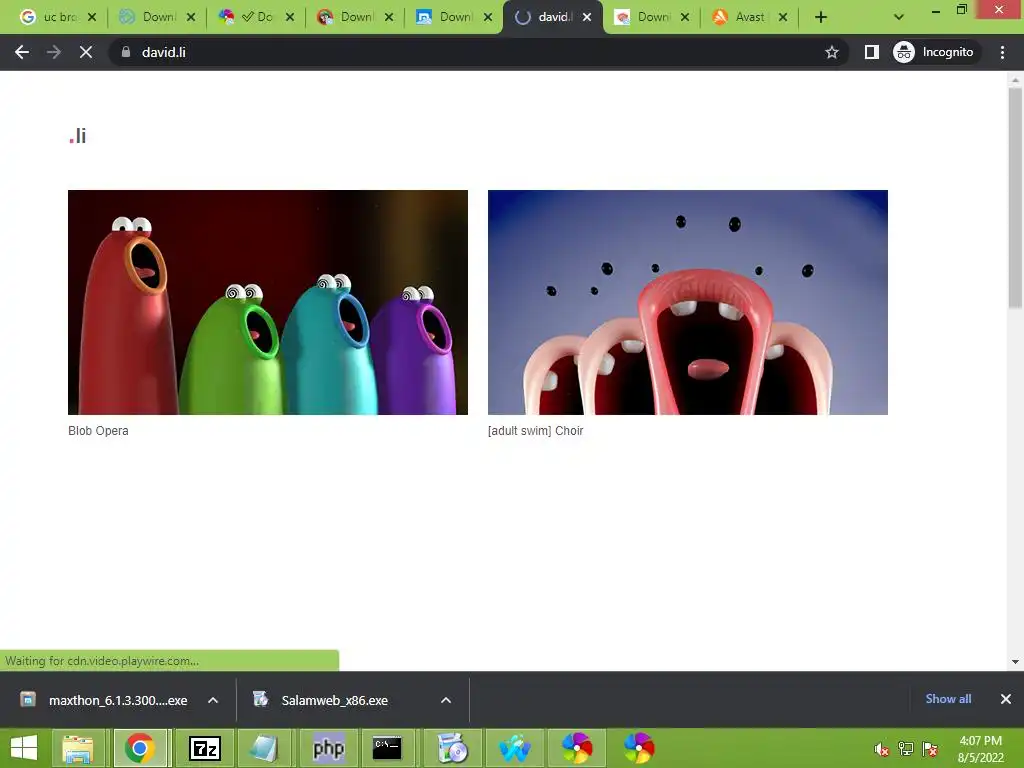Expand options for maxthon download
The height and width of the screenshot is (768, 1024).
pos(213,700)
